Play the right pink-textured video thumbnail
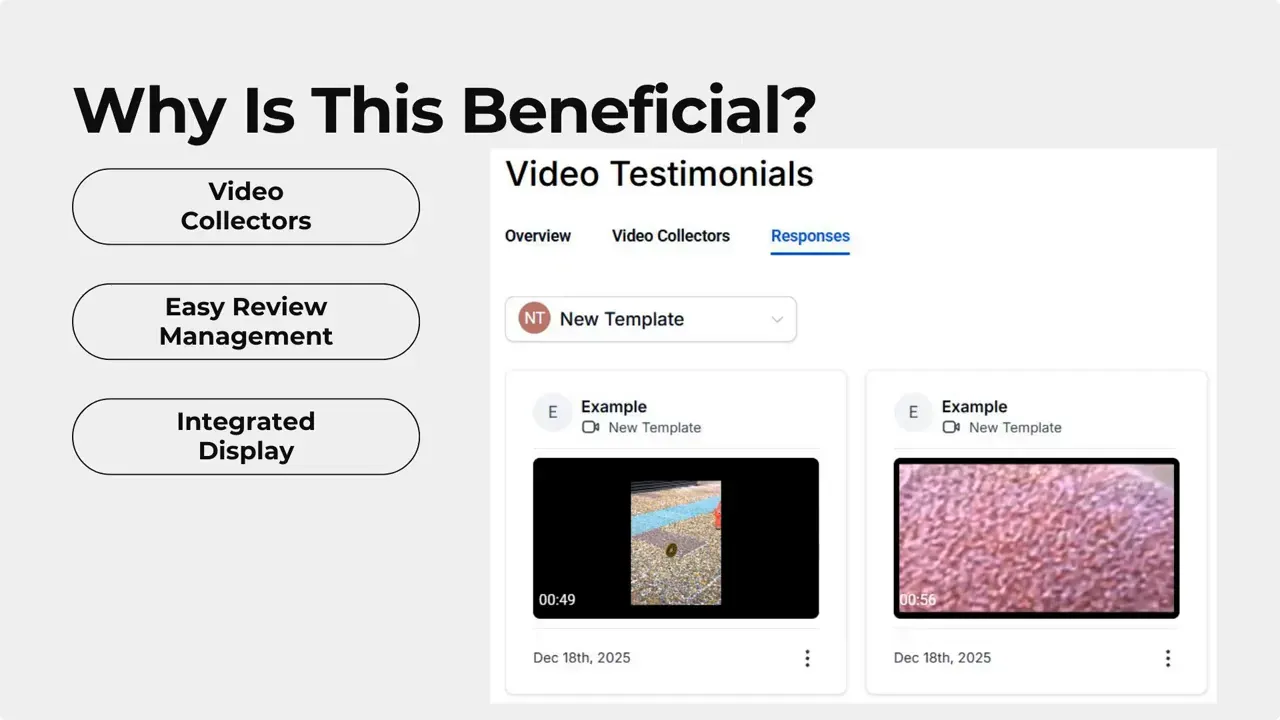1280x720 pixels. pos(1036,538)
